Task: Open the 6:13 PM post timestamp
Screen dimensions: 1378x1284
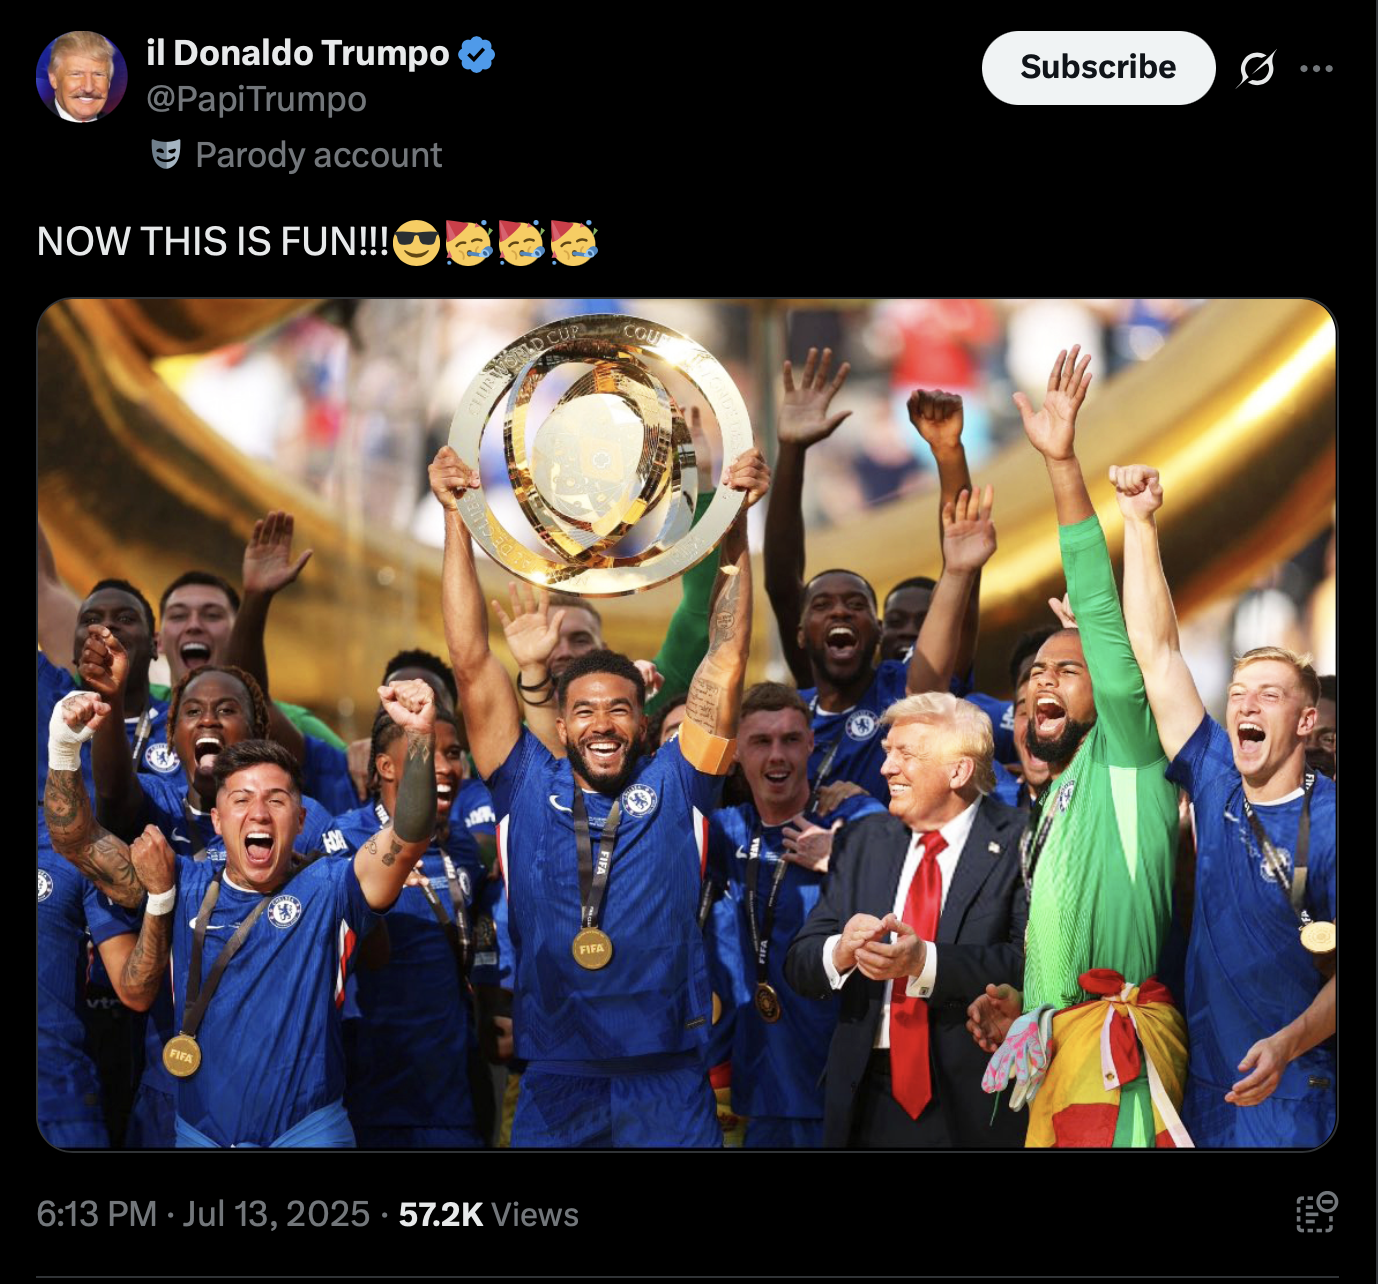Action: tap(97, 1213)
